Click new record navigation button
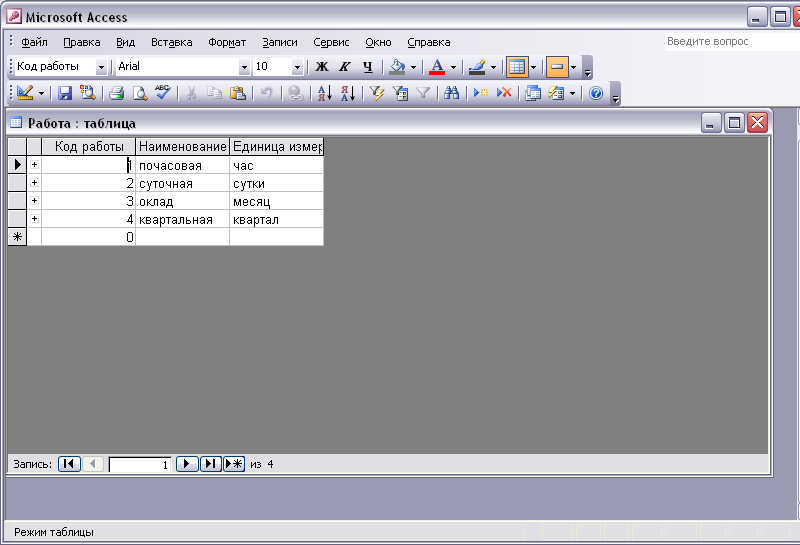This screenshot has height=545, width=800. pyautogui.click(x=234, y=464)
